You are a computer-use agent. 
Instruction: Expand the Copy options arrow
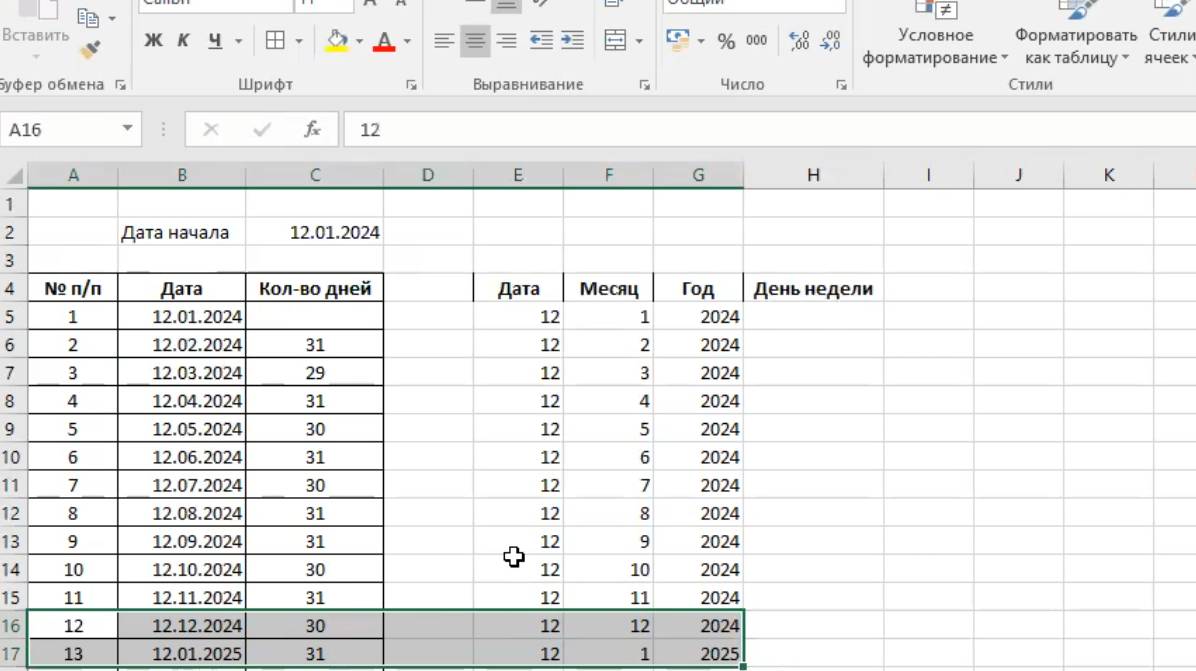(112, 18)
